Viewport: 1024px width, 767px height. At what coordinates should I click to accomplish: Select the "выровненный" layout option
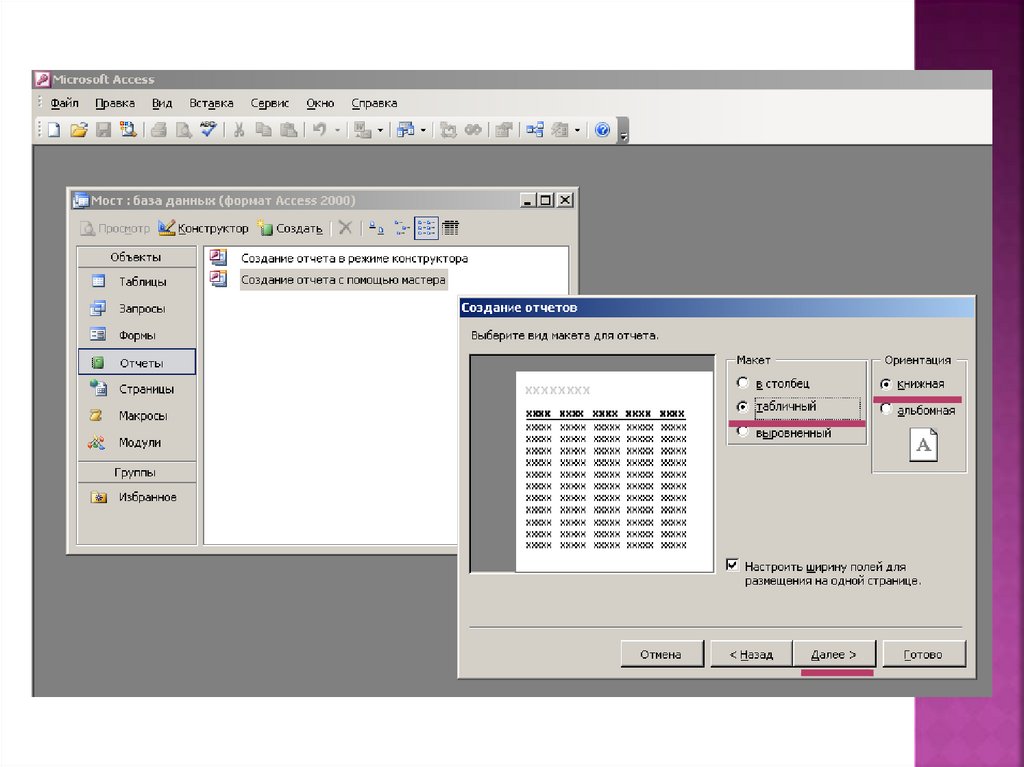[742, 433]
